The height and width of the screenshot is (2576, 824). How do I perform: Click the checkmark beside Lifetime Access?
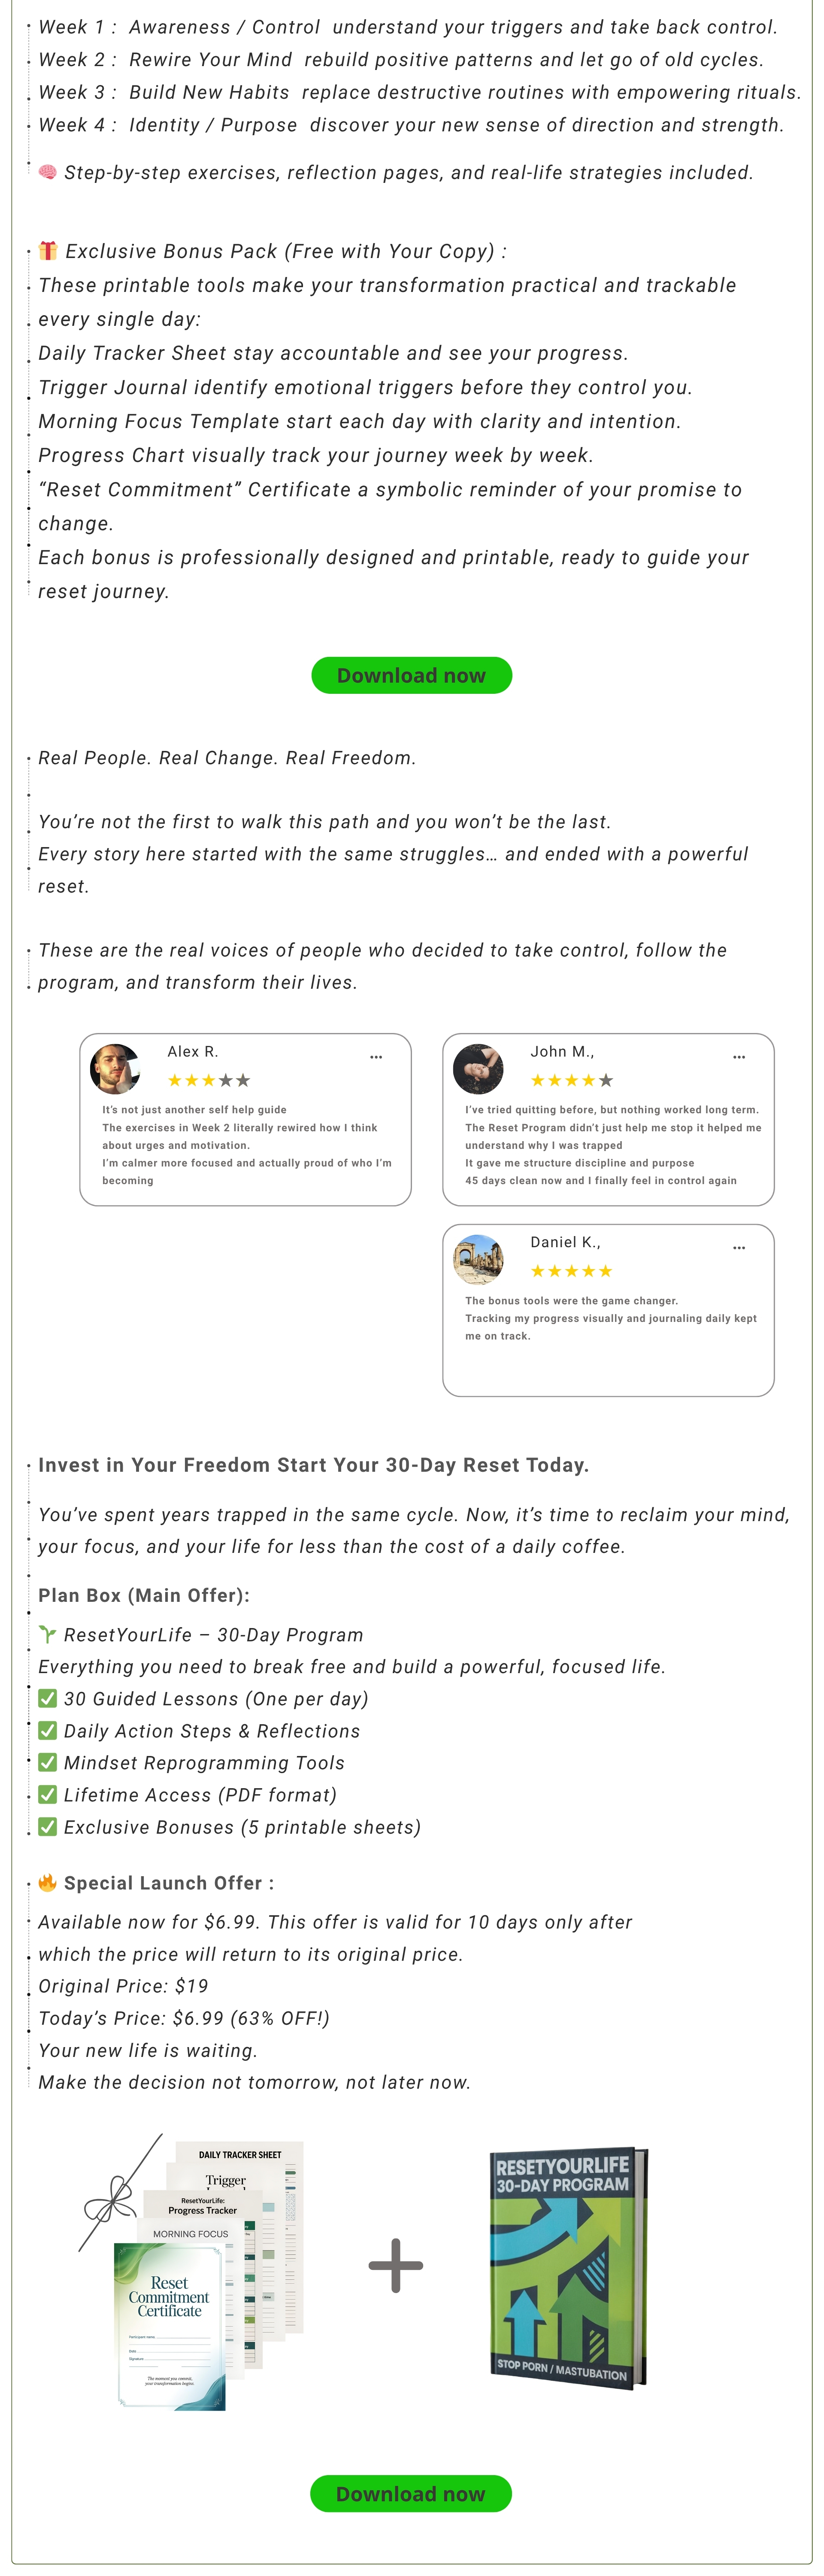click(47, 1794)
